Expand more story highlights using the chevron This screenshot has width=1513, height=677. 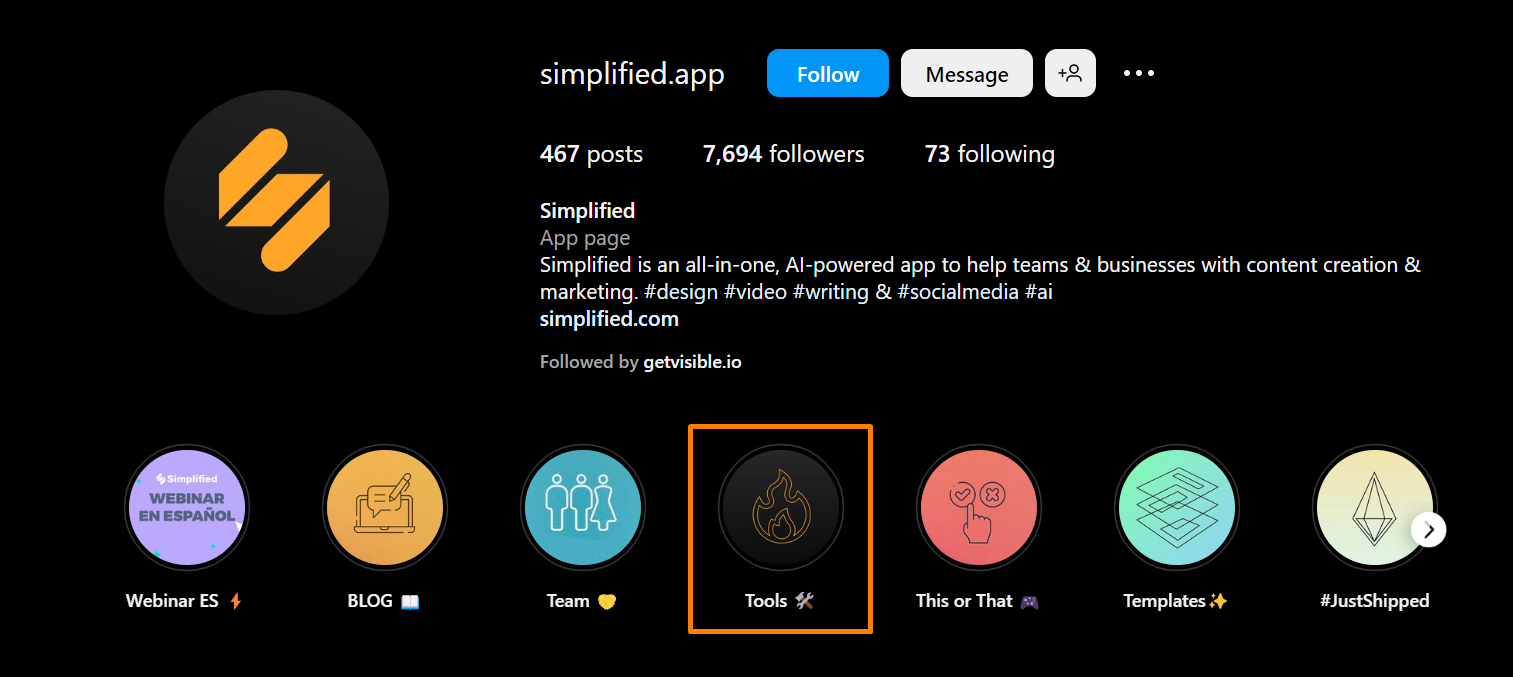tap(1429, 529)
